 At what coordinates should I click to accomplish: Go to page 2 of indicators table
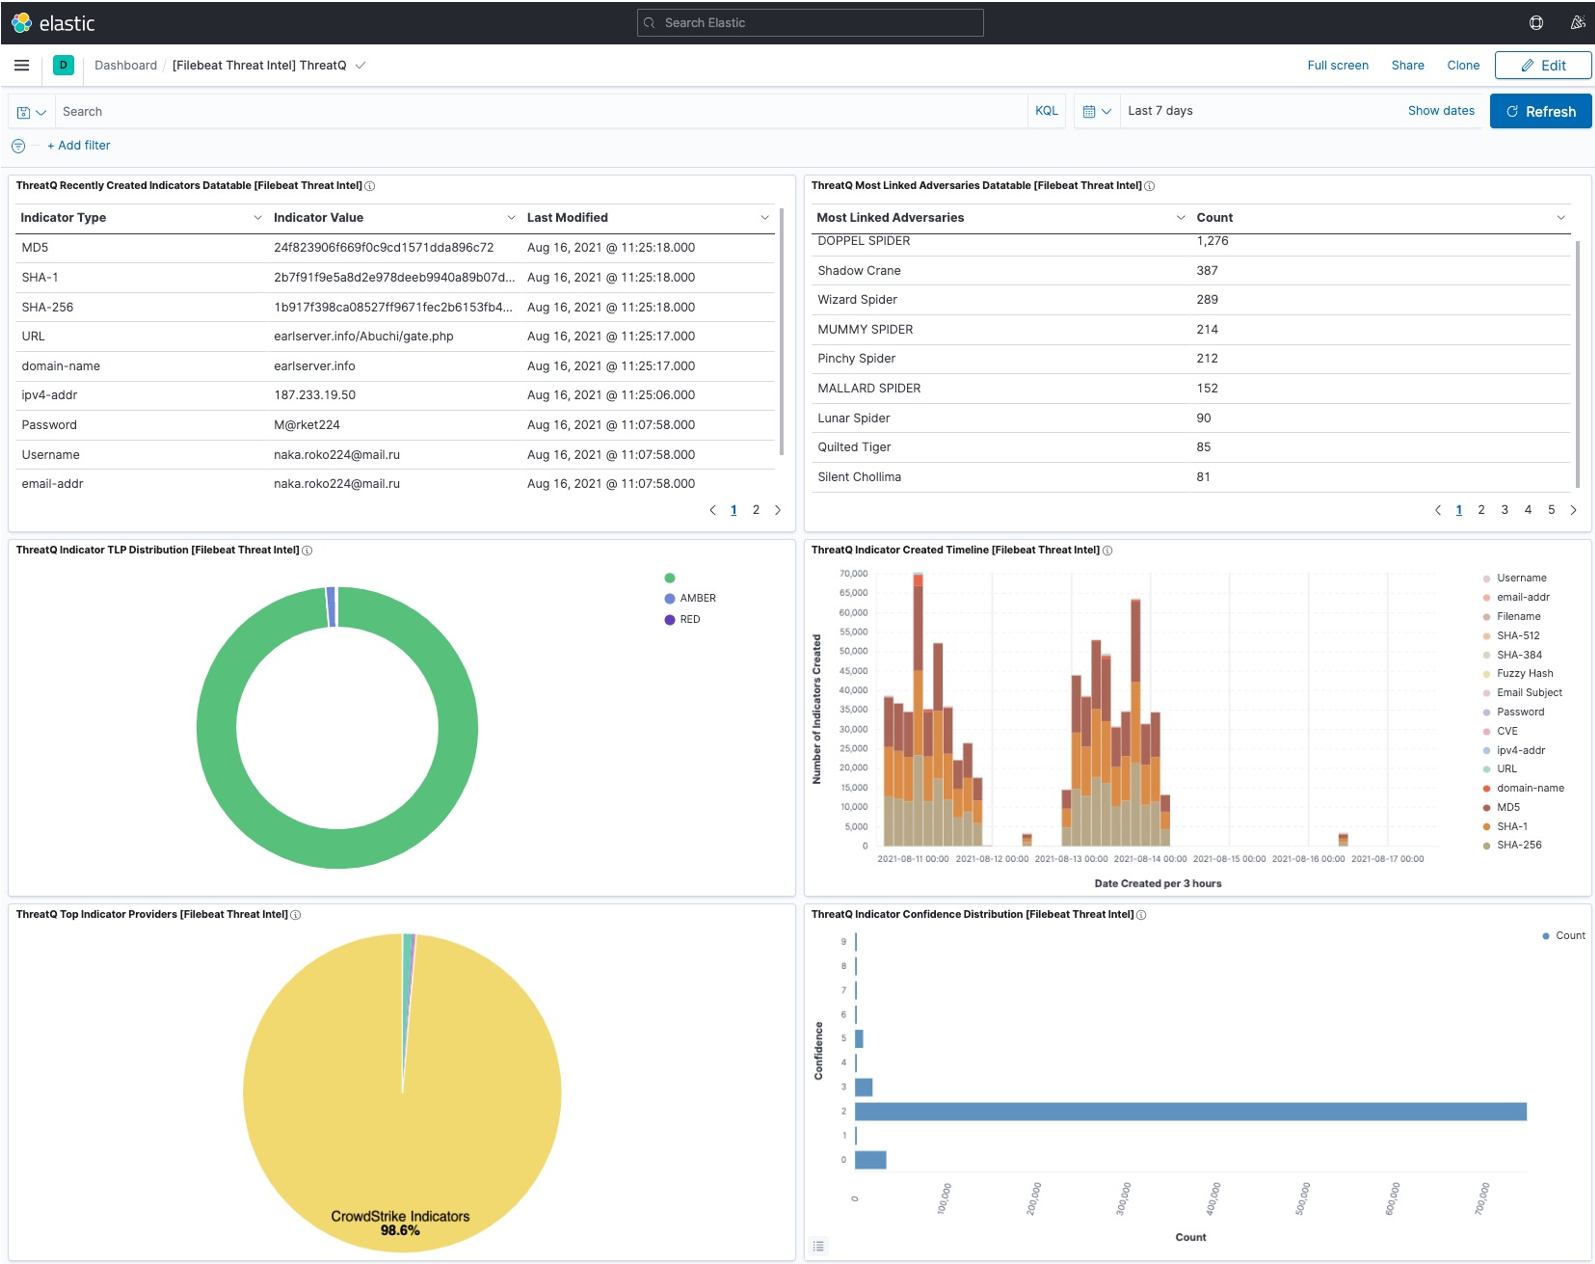tap(756, 510)
